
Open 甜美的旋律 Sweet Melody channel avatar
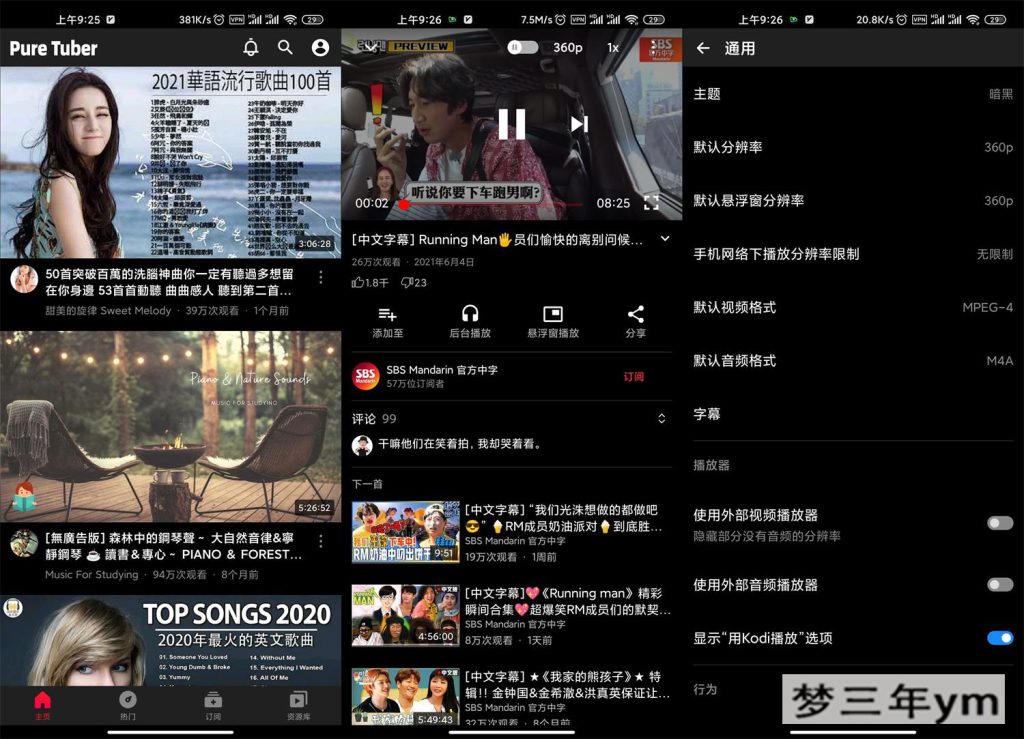pos(24,279)
